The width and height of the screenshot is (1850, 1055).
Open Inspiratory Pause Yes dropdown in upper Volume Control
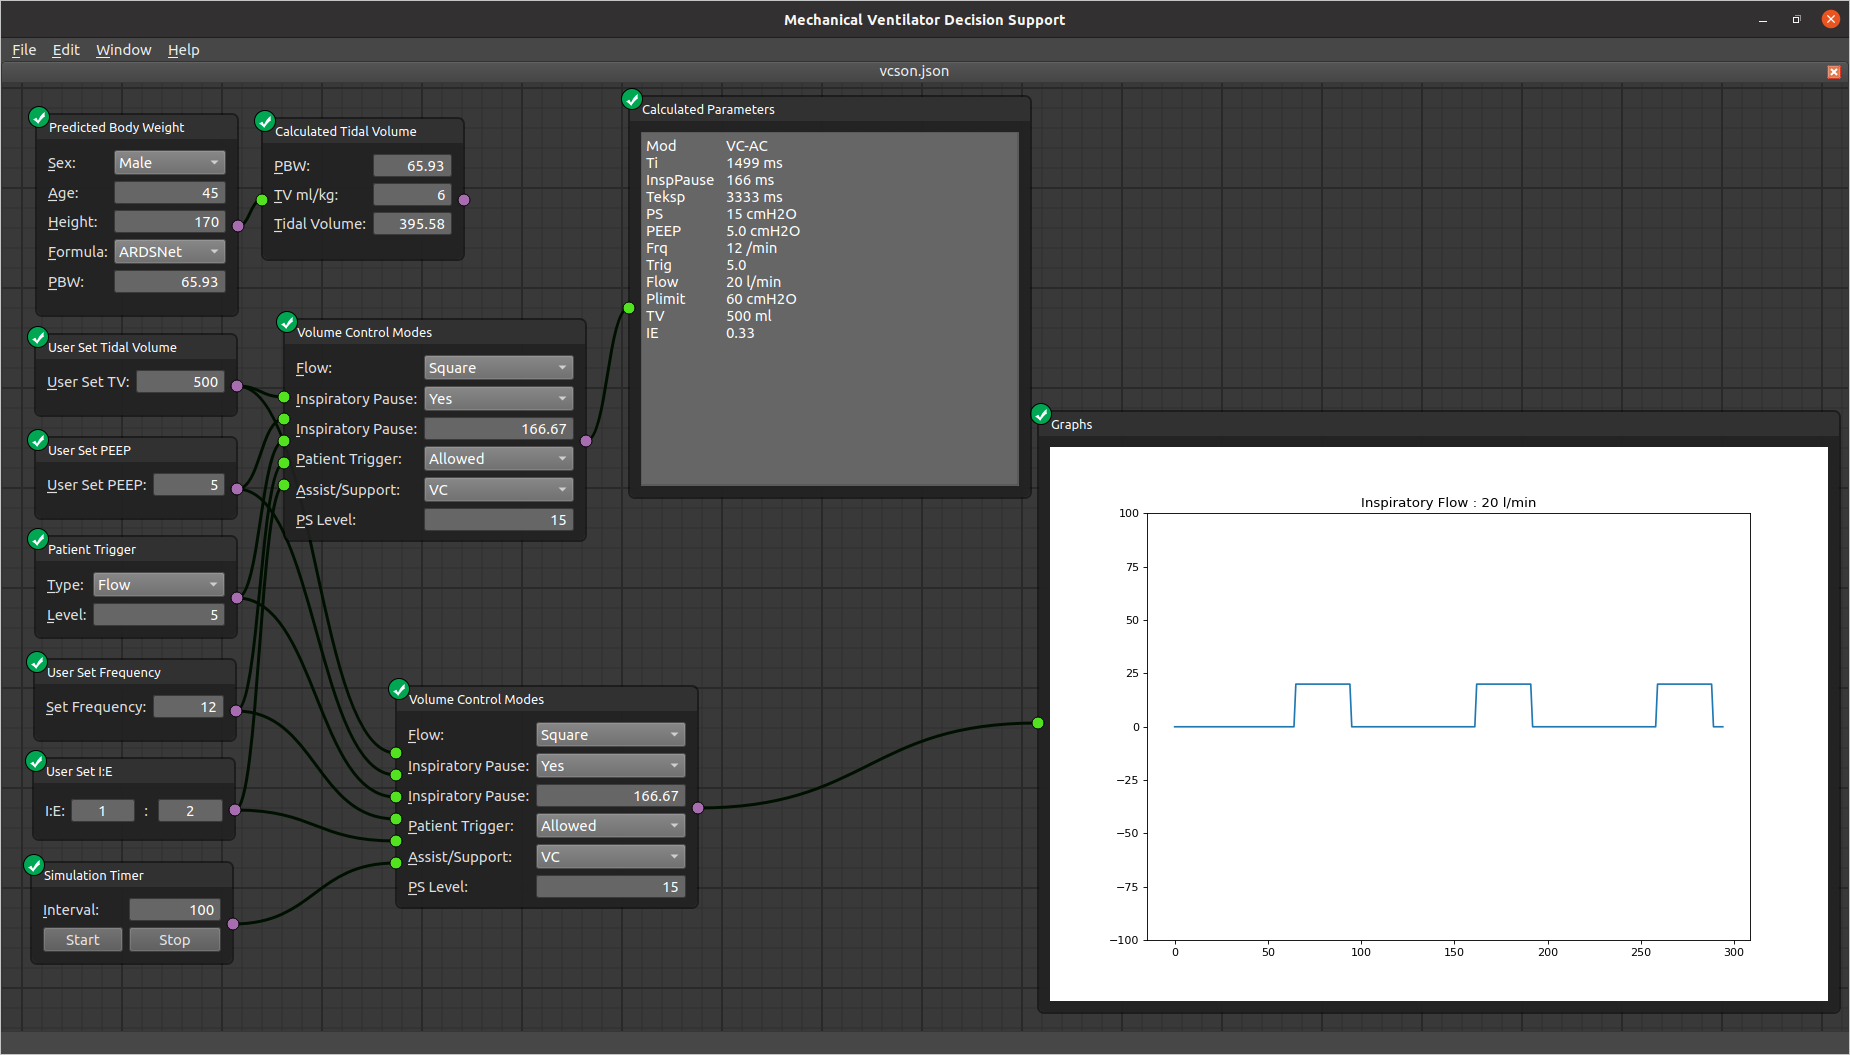pyautogui.click(x=498, y=399)
